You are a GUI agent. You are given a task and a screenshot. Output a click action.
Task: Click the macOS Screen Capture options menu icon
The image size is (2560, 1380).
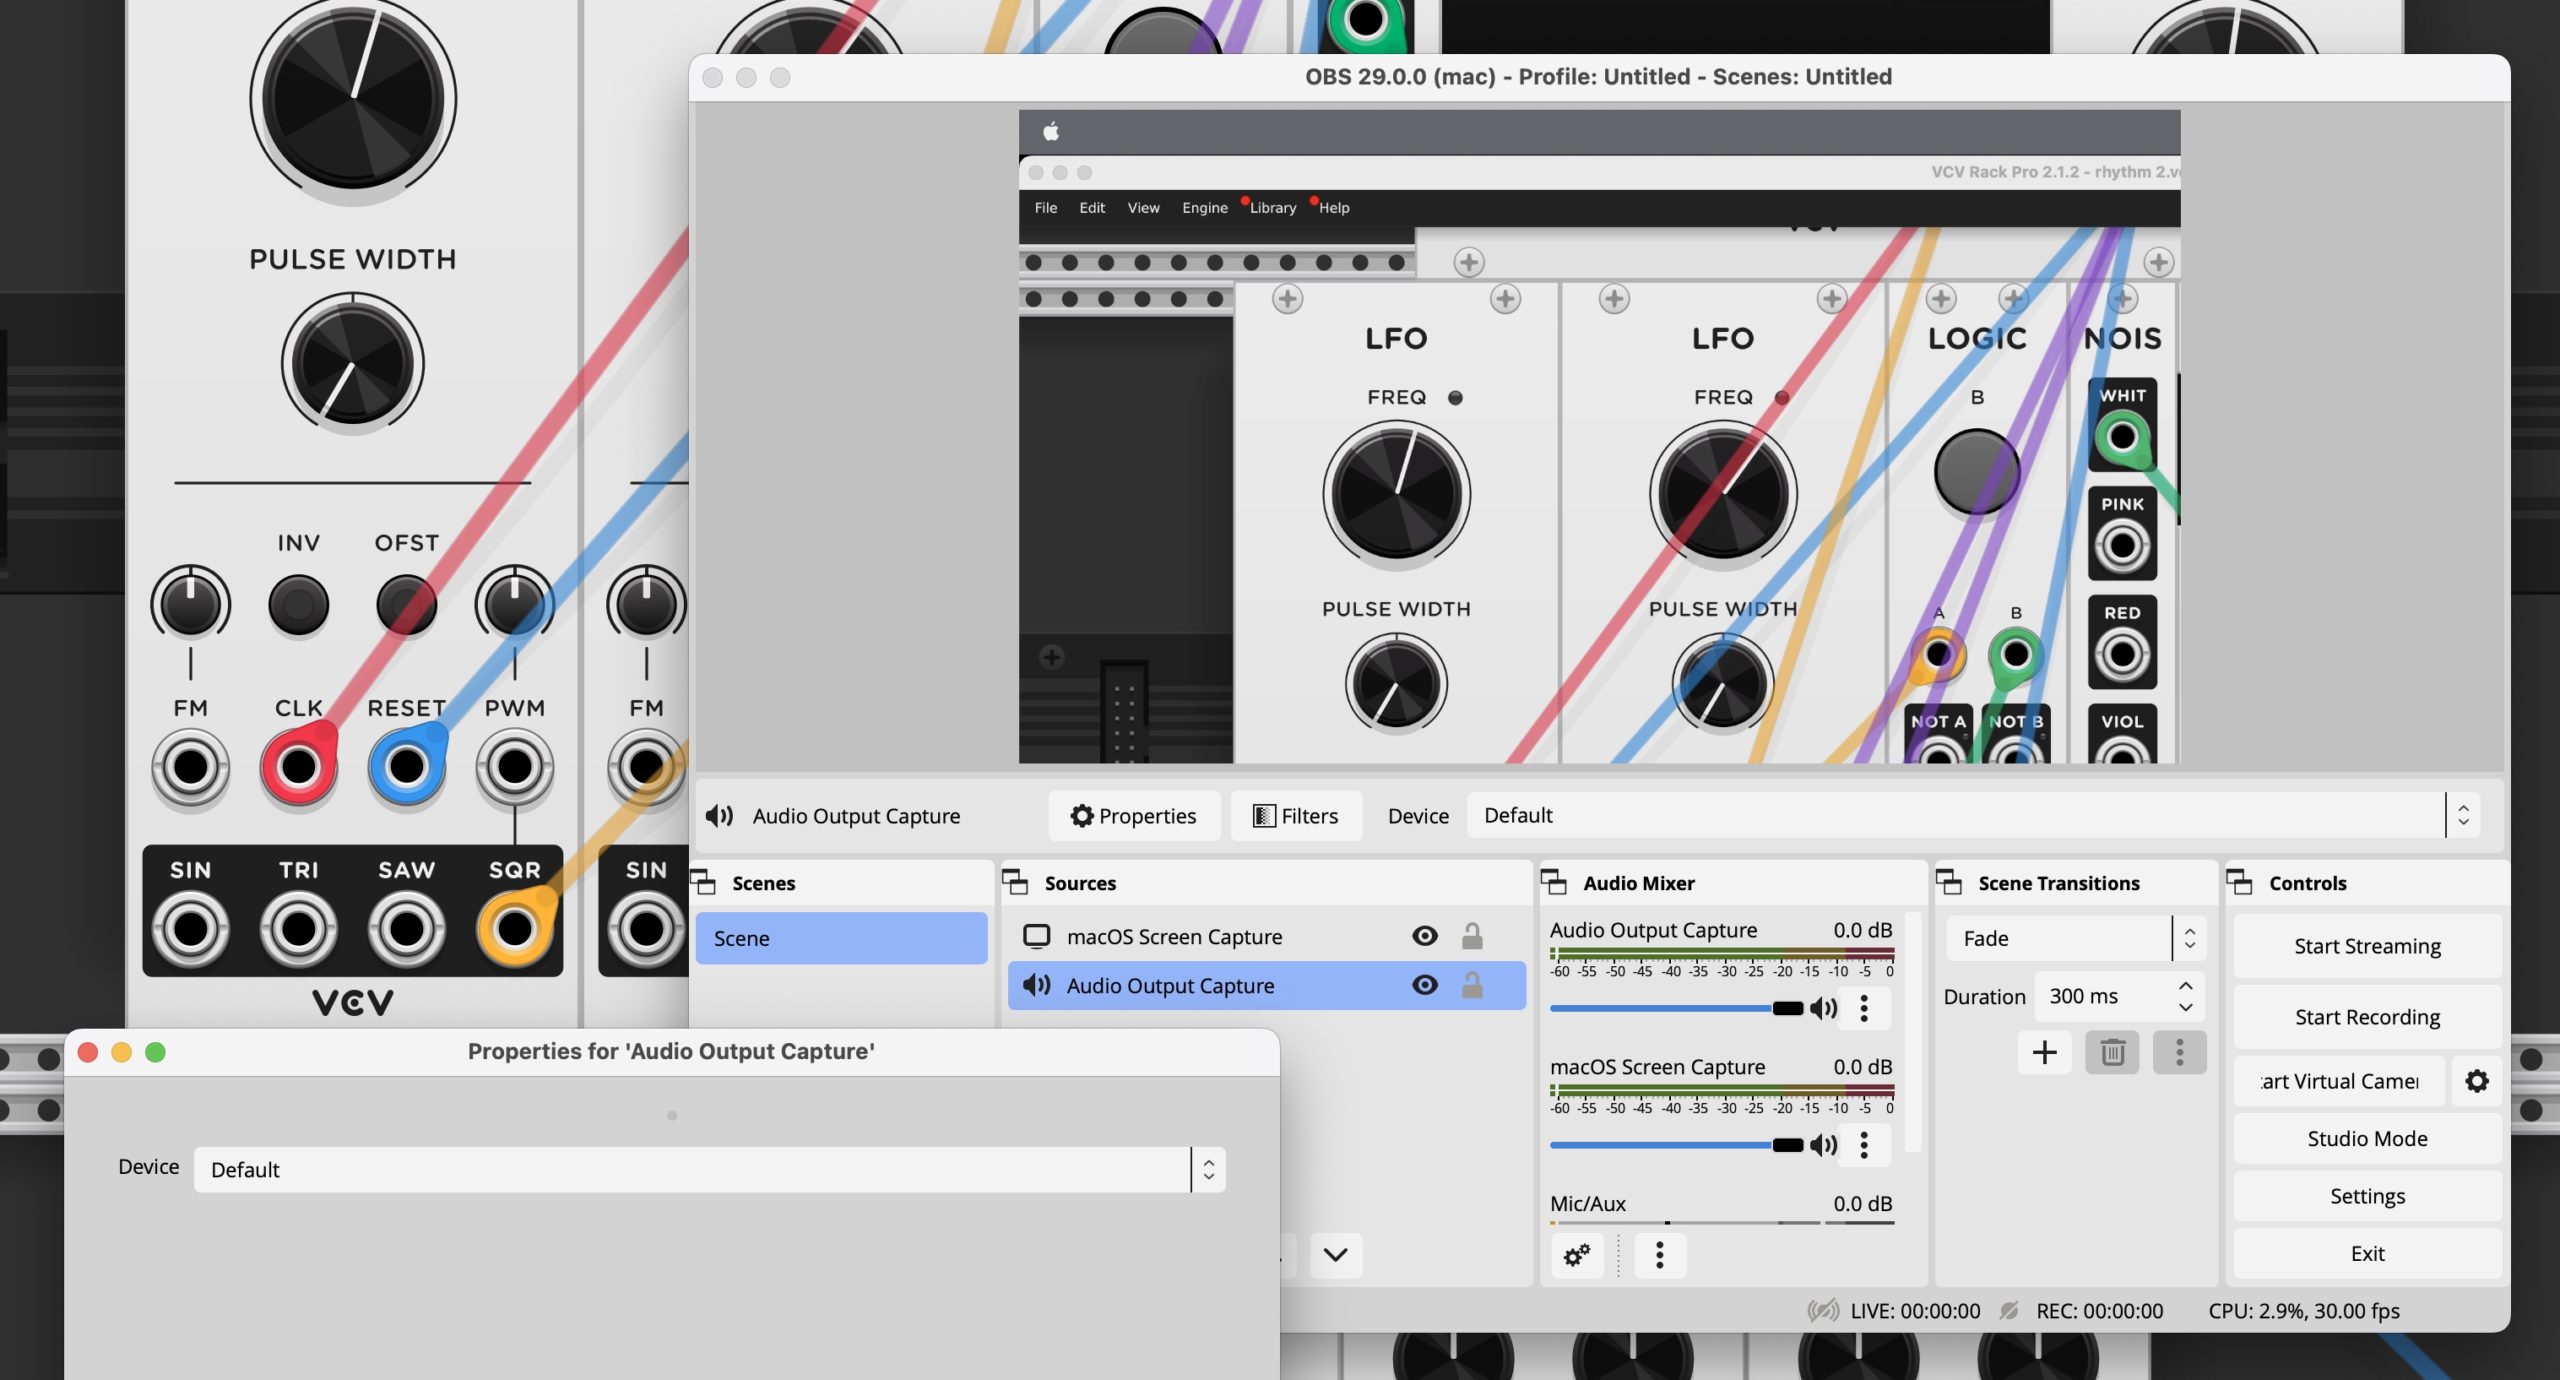pos(1865,1144)
